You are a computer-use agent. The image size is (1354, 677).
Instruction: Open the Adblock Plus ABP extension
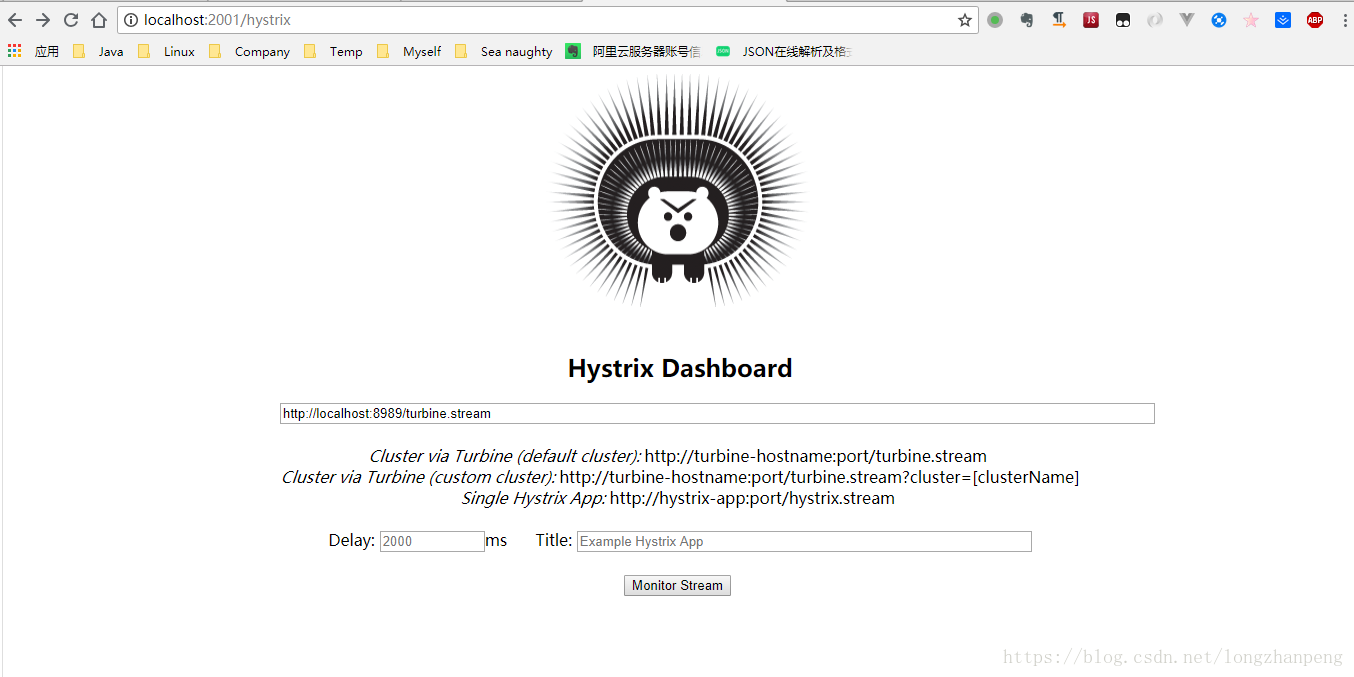[x=1315, y=20]
